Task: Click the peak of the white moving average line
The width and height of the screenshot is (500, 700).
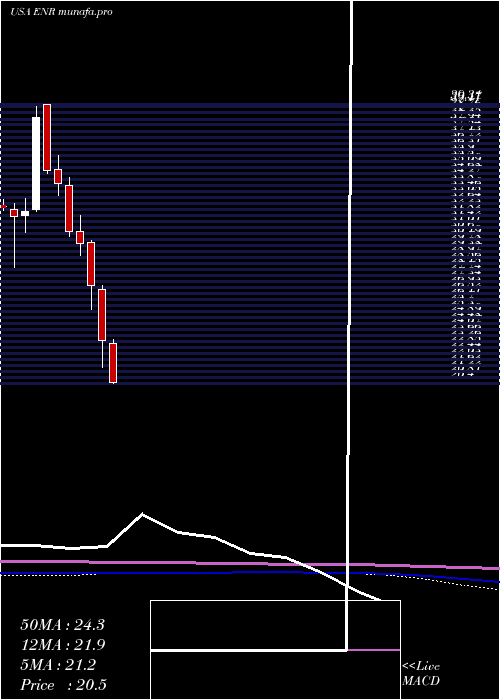Action: (142, 514)
